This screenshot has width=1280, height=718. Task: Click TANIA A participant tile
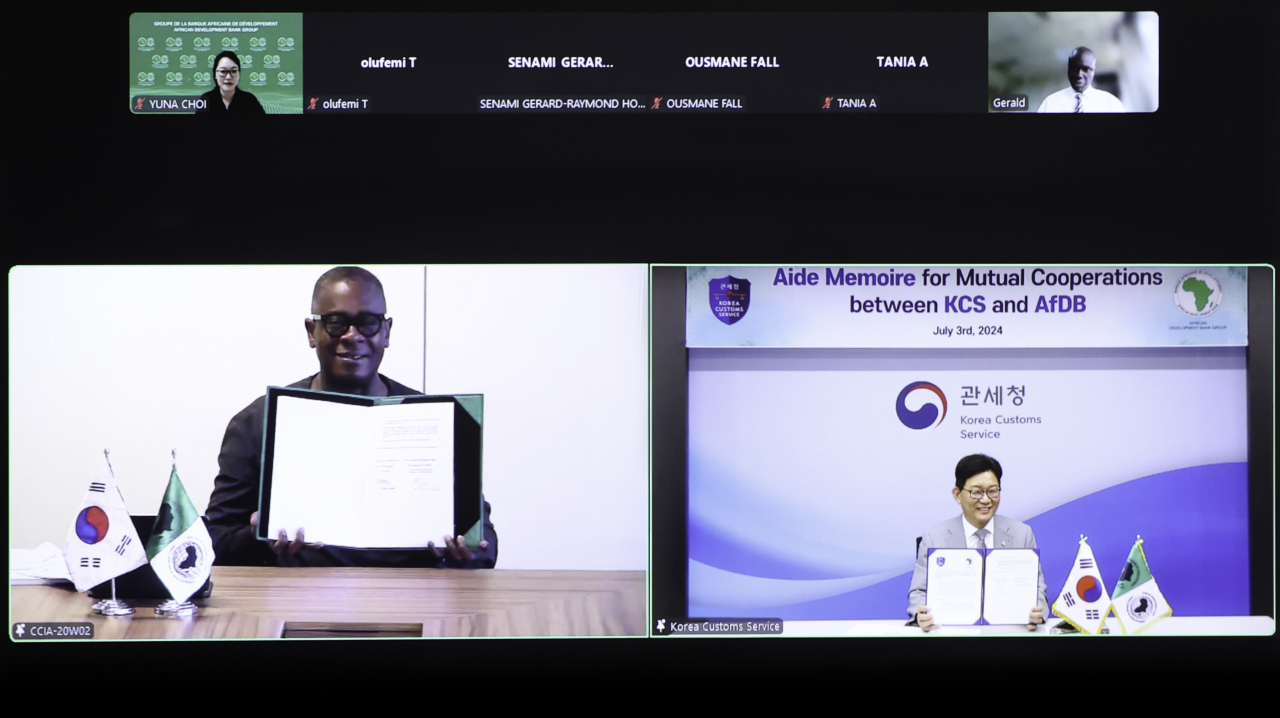[902, 62]
